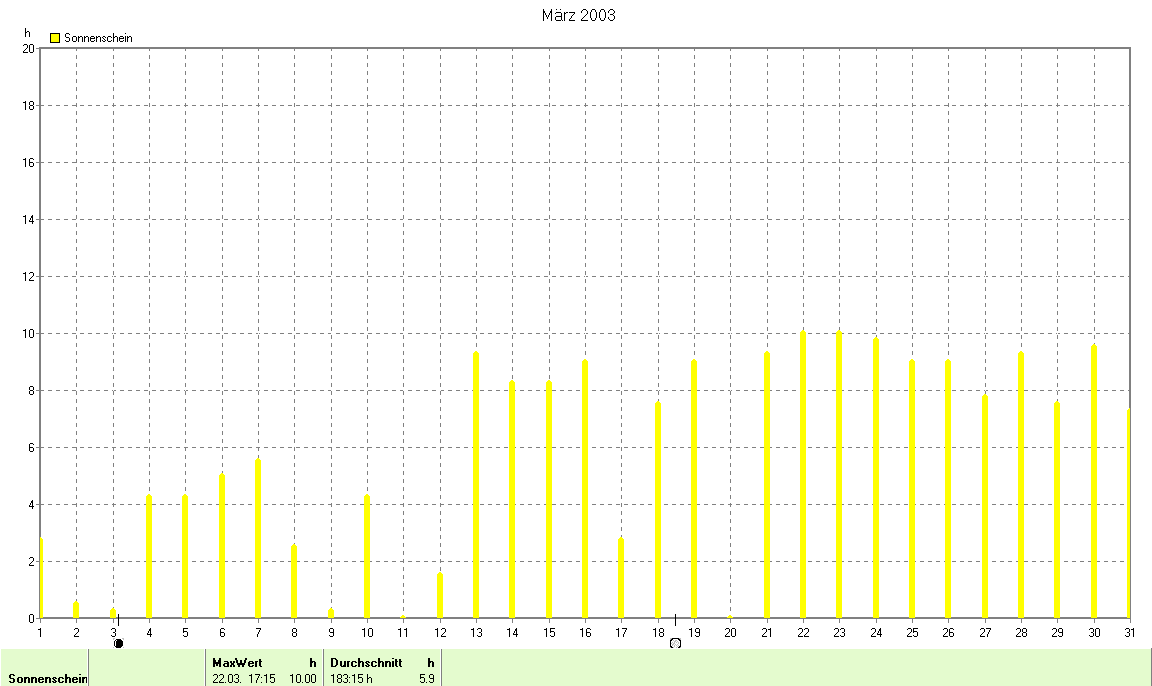Click the yellow Sonnenschein legend swatch

coord(55,38)
